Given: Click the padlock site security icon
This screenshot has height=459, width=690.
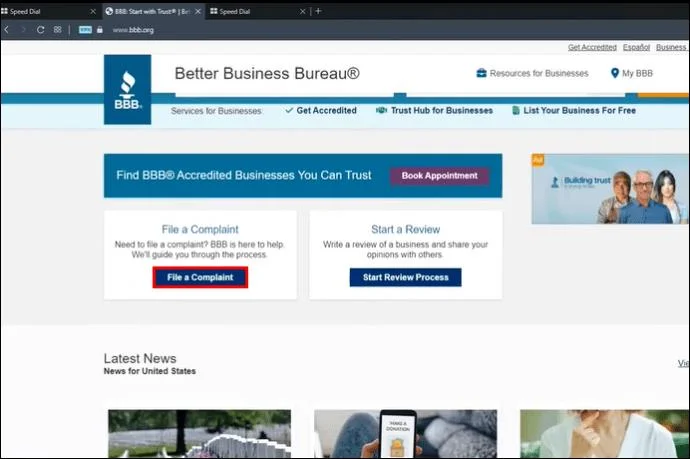Looking at the screenshot, I should click(100, 29).
